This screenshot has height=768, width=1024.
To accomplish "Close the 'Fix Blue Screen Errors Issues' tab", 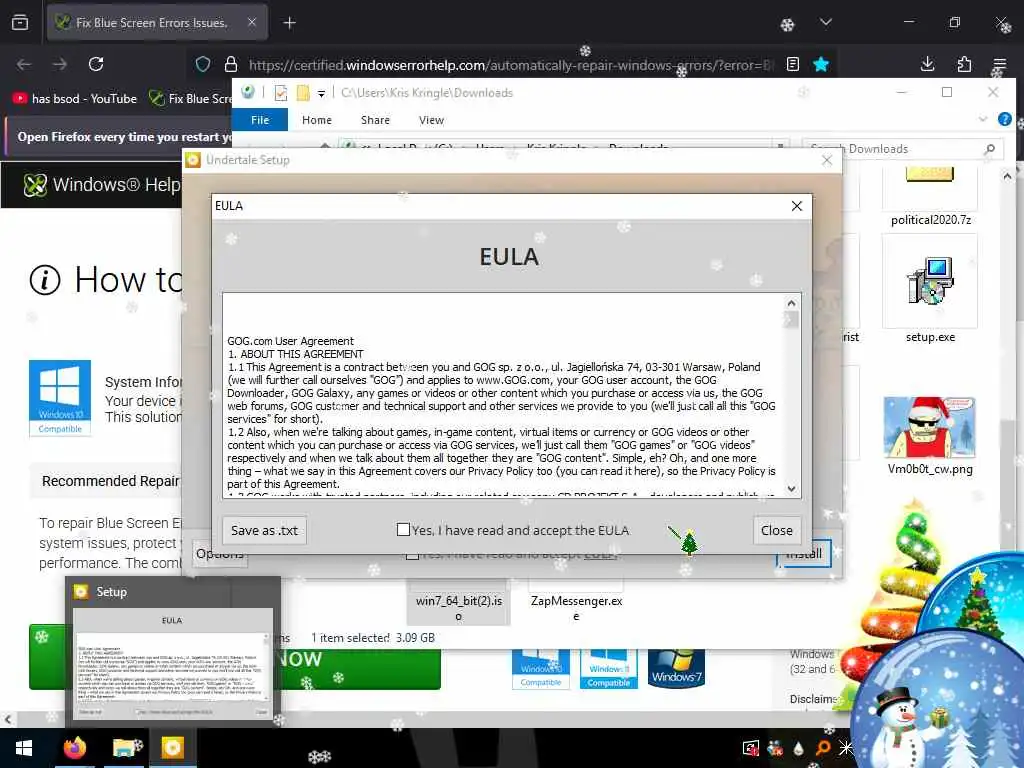I will [252, 22].
